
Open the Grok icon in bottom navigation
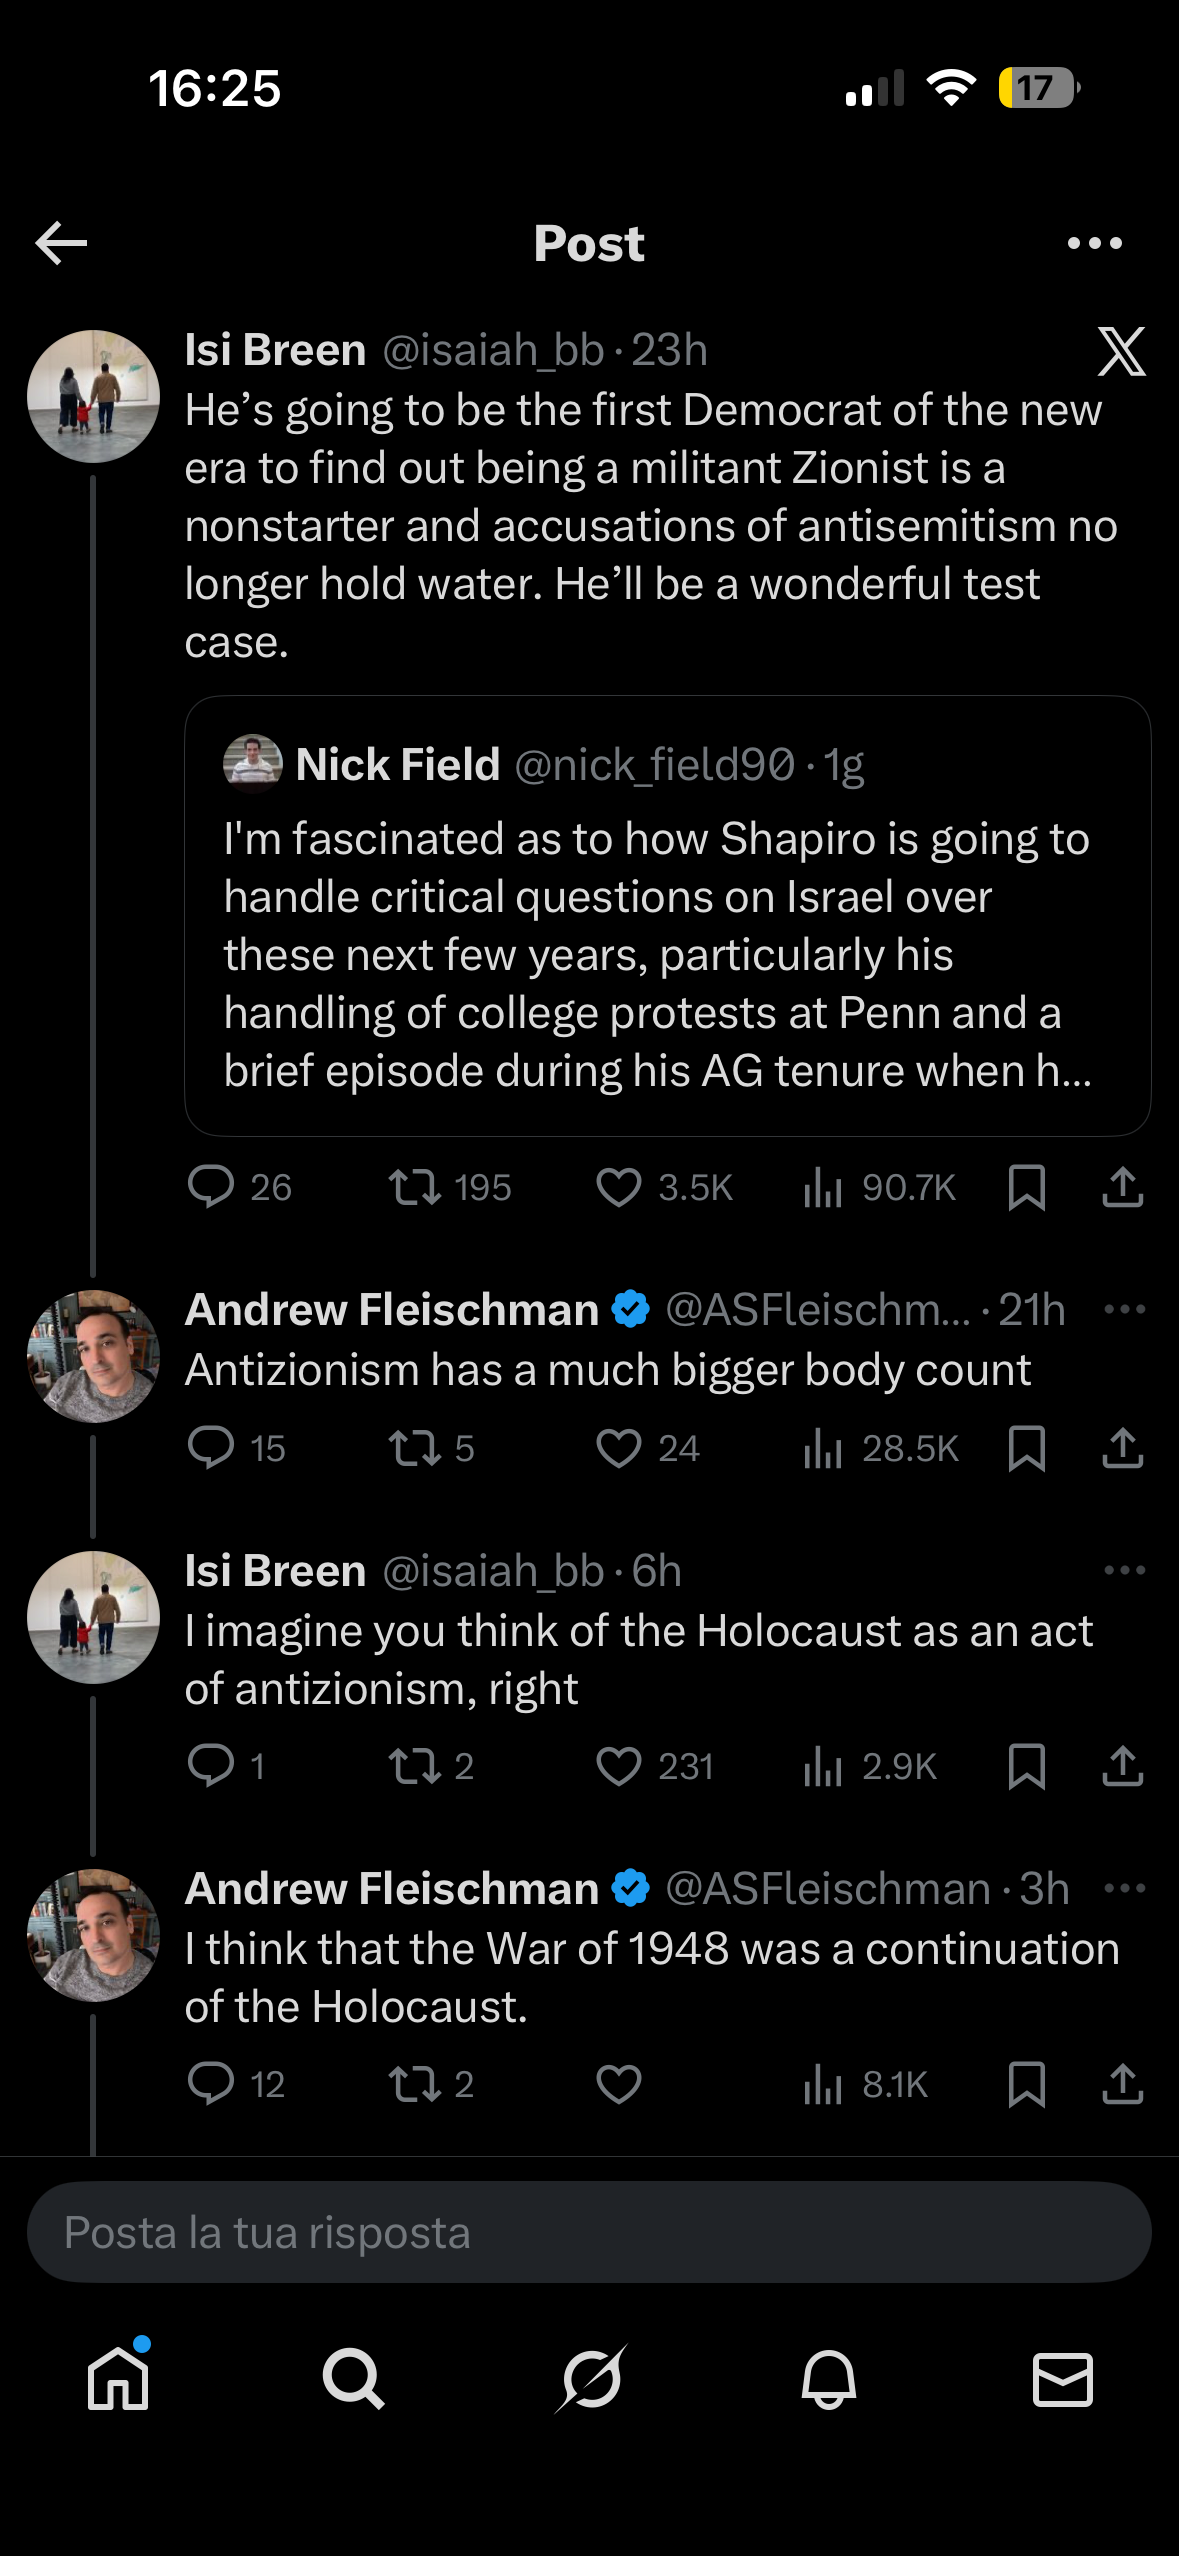(x=590, y=2379)
